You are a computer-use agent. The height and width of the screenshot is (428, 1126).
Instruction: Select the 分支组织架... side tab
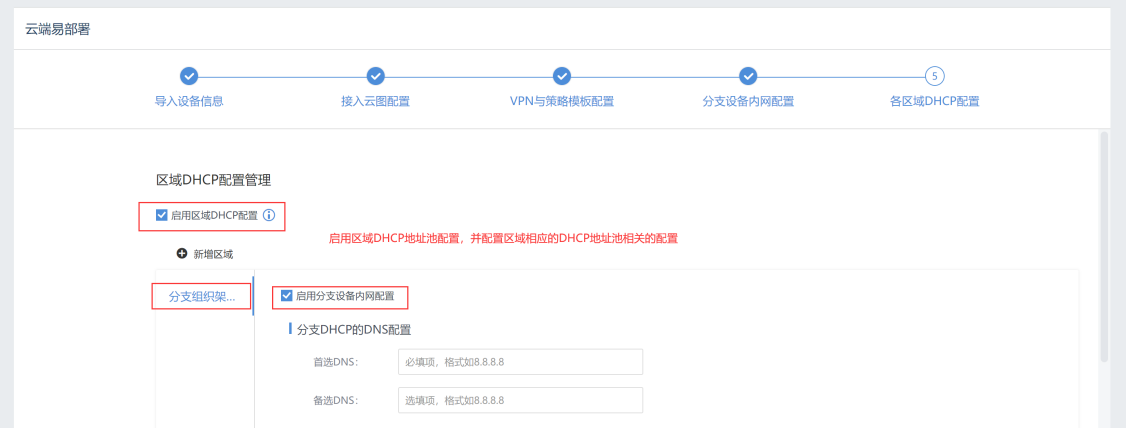click(x=201, y=297)
